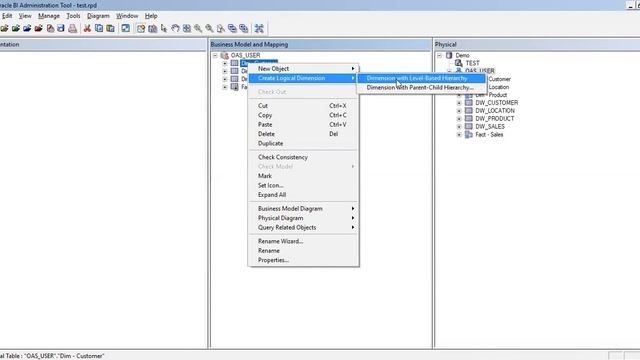
Task: Click the Physical panel header
Action: coord(537,44)
